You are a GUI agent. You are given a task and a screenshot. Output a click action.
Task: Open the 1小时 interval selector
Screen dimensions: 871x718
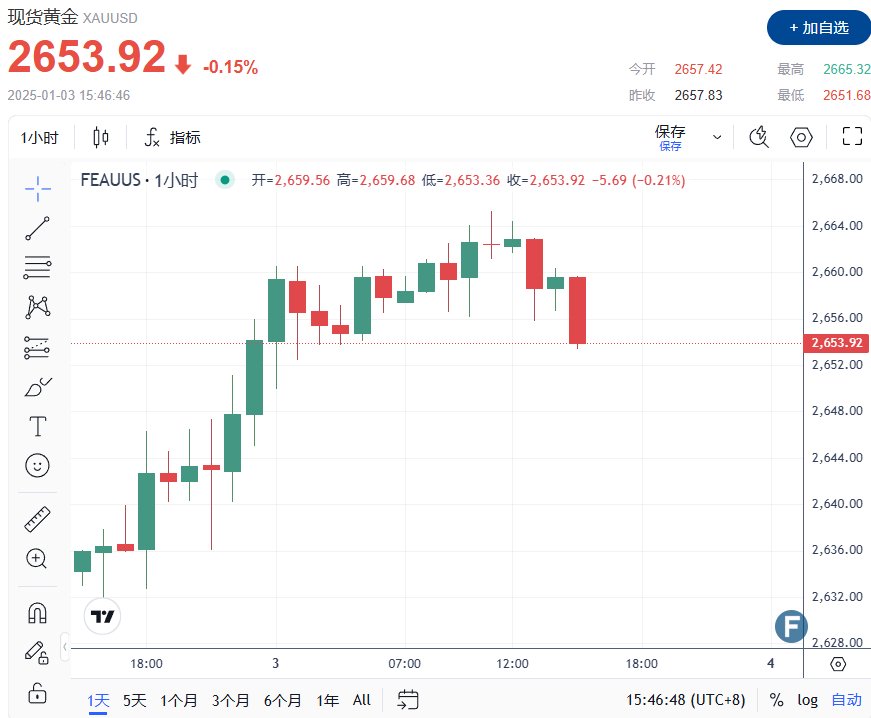(40, 137)
